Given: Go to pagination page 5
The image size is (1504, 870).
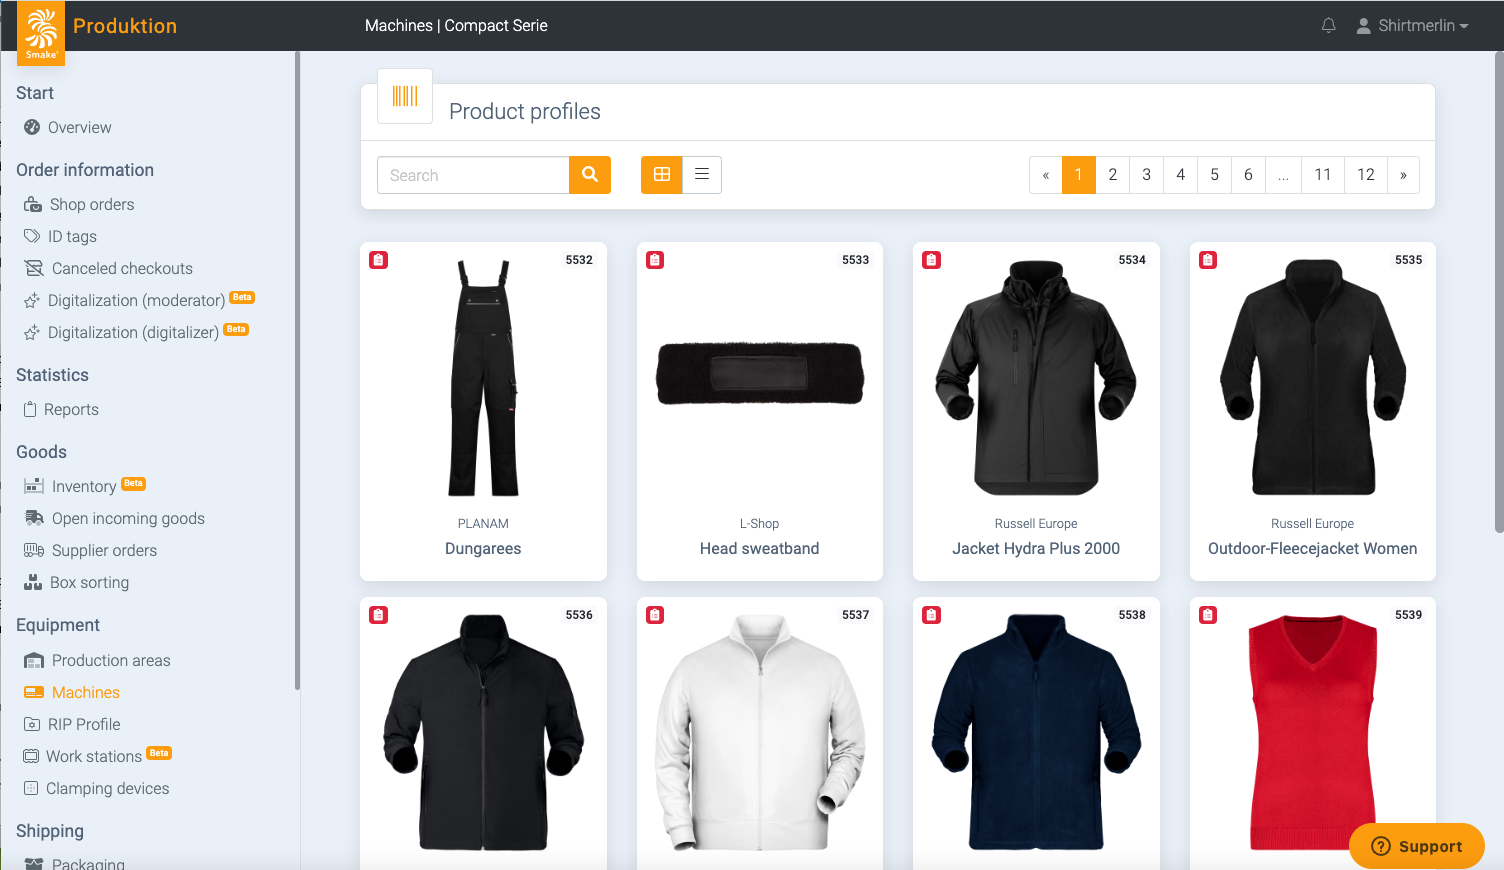Looking at the screenshot, I should coord(1214,175).
